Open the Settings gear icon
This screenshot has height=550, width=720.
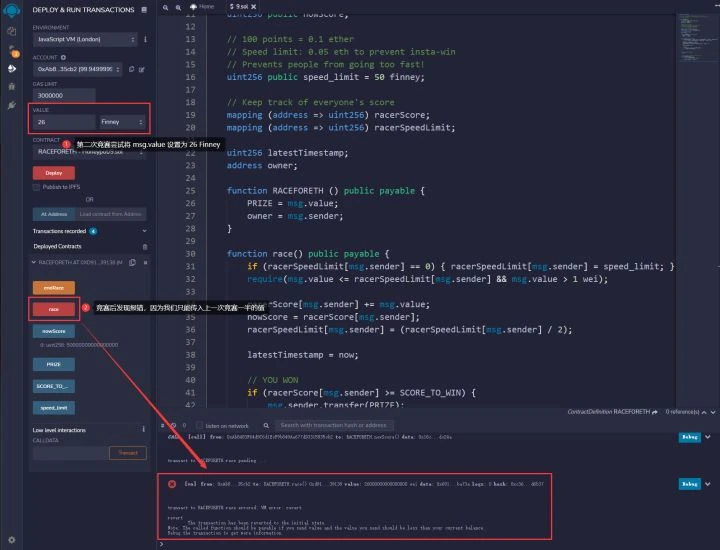pyautogui.click(x=11, y=540)
